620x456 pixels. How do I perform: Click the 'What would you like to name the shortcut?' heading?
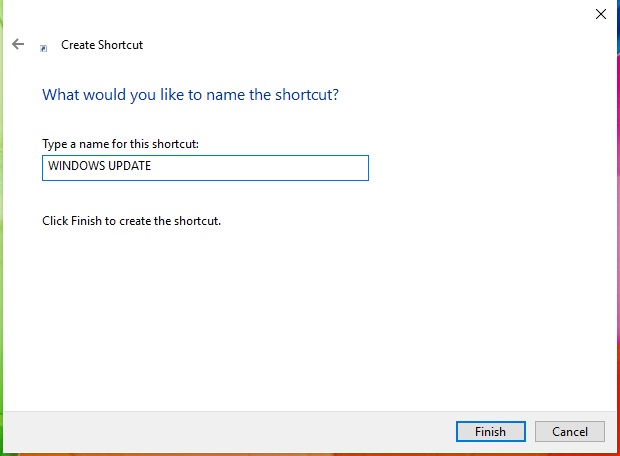tap(190, 95)
